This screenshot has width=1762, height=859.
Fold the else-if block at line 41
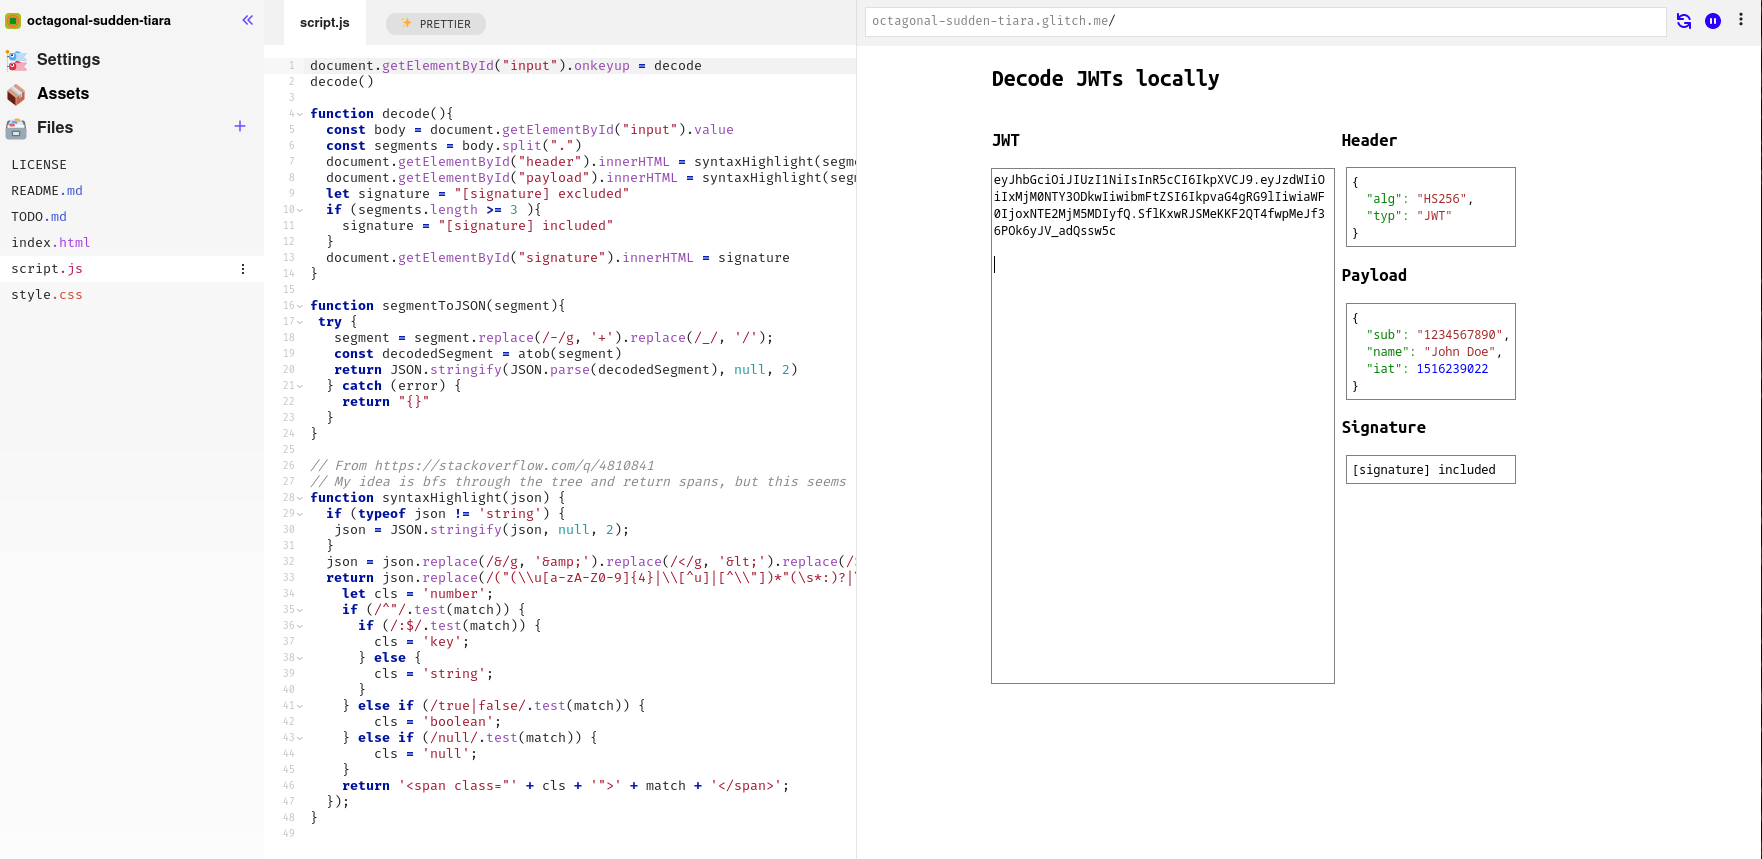(x=300, y=706)
